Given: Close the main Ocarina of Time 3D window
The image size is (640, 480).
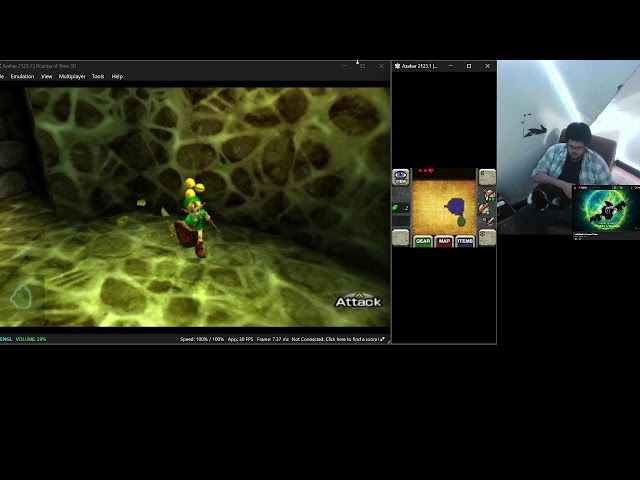Looking at the screenshot, I should [x=381, y=66].
